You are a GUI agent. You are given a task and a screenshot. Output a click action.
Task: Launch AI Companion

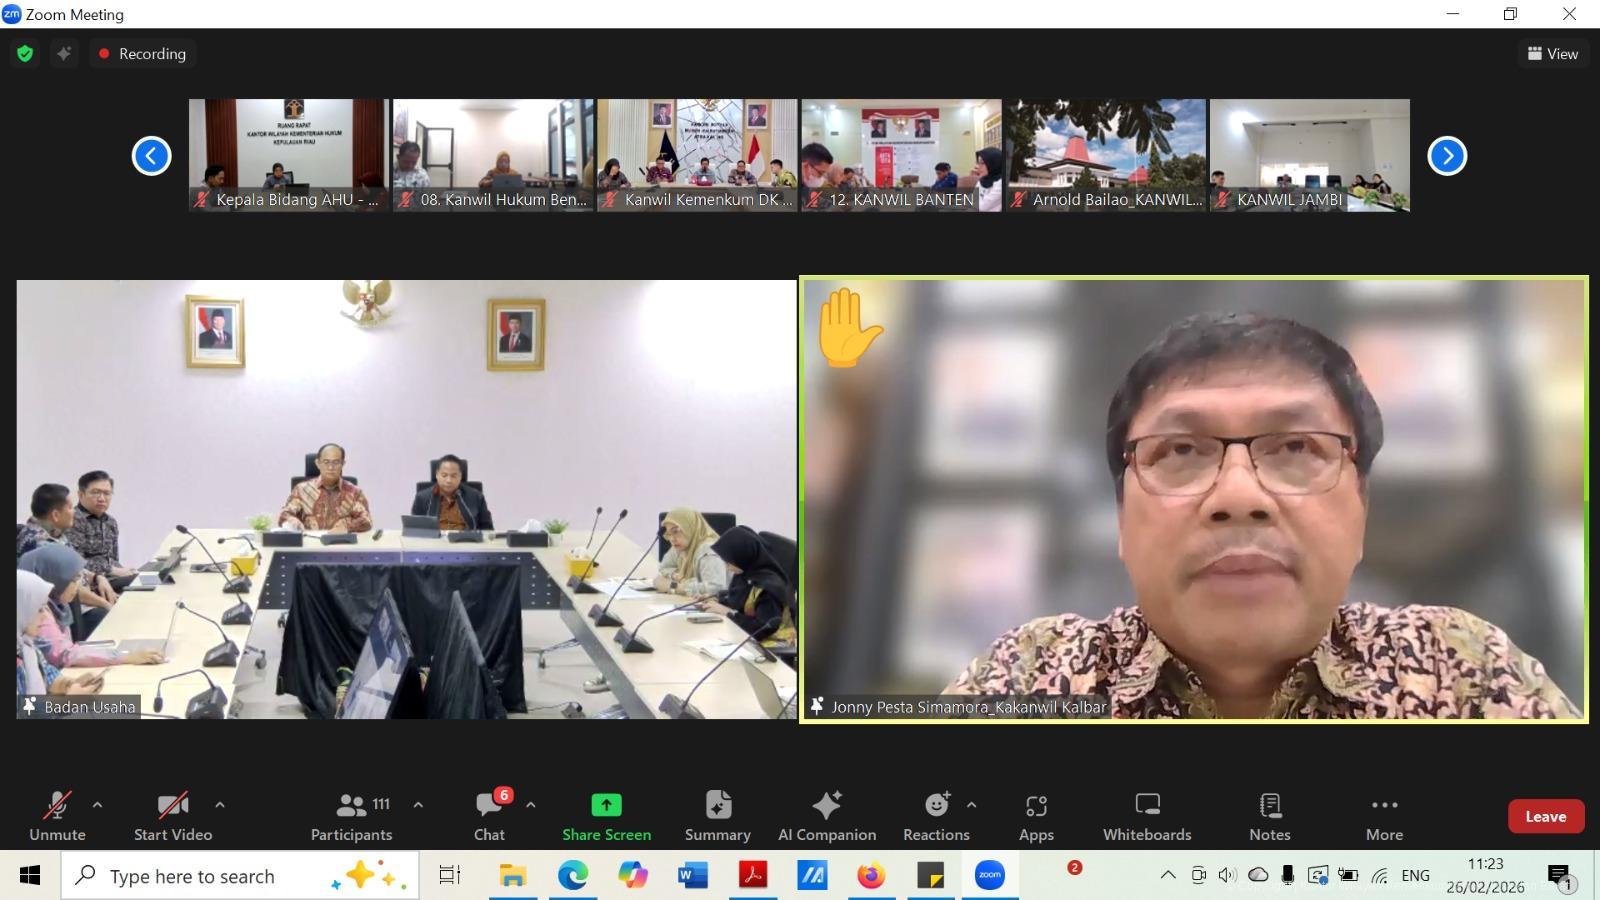[827, 816]
